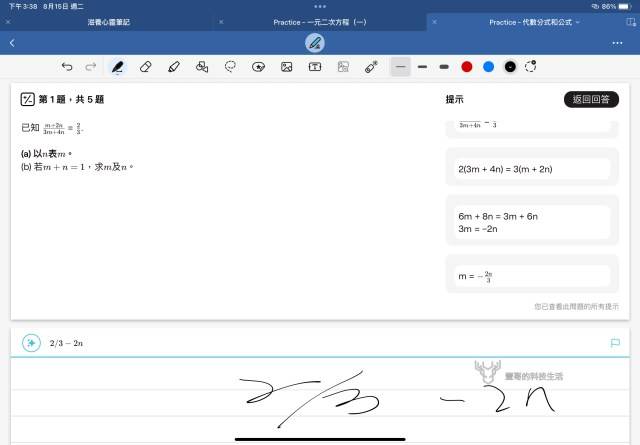Open the Elements star sticker tool

[258, 67]
